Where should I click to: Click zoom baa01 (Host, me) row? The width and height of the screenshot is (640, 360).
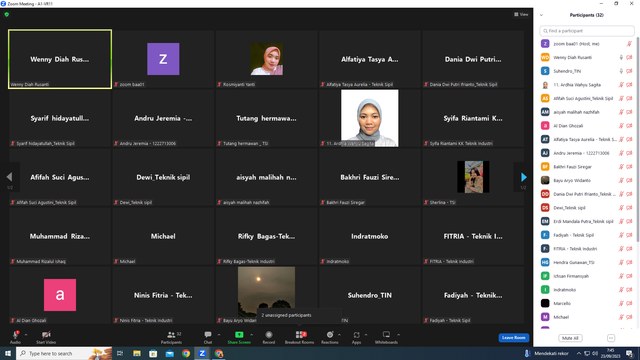[587, 44]
